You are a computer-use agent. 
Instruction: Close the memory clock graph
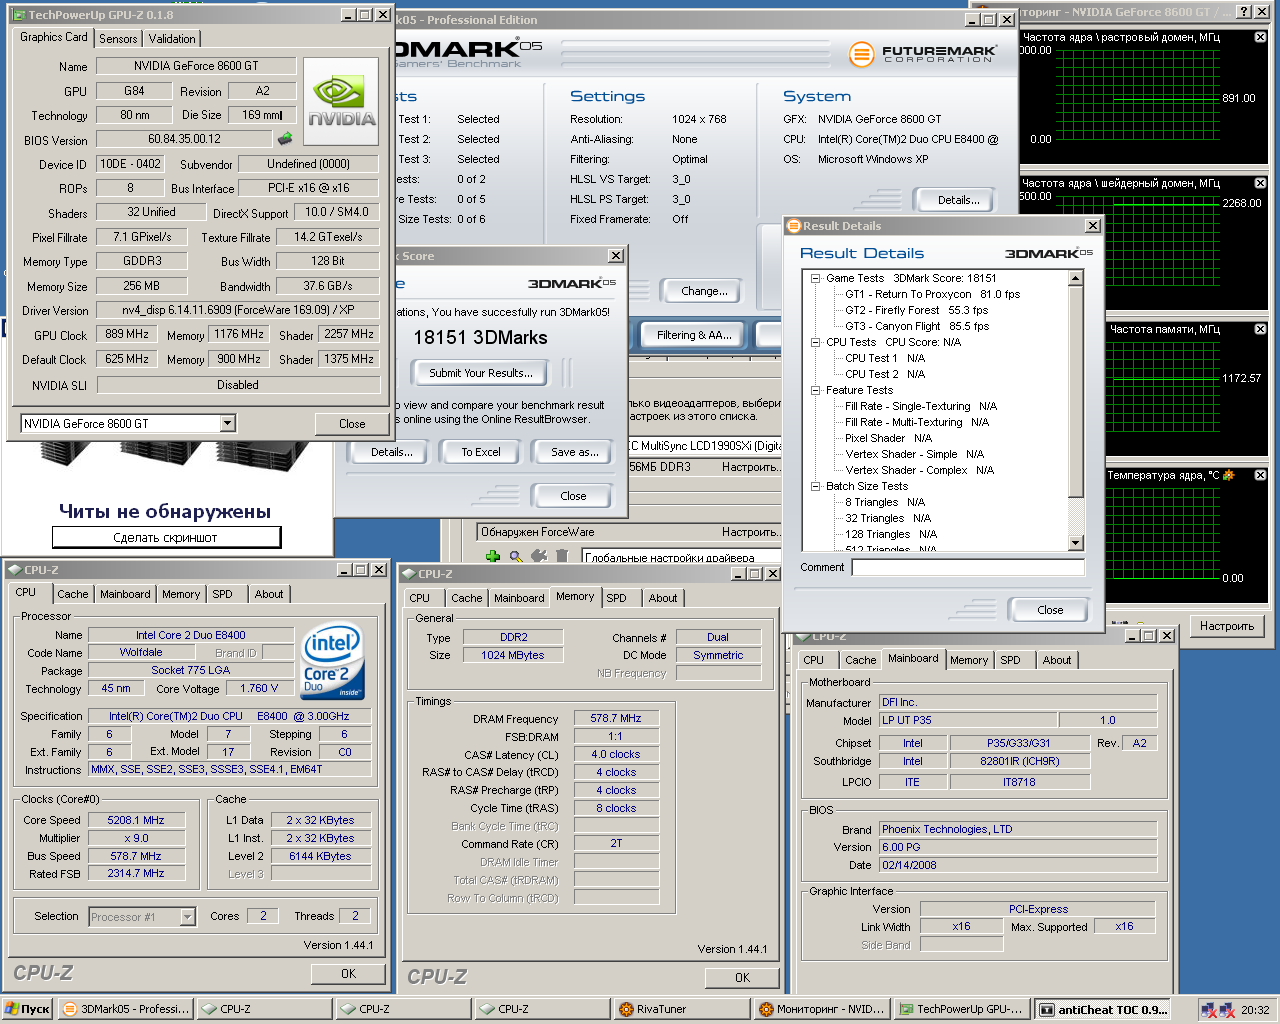[x=1260, y=329]
